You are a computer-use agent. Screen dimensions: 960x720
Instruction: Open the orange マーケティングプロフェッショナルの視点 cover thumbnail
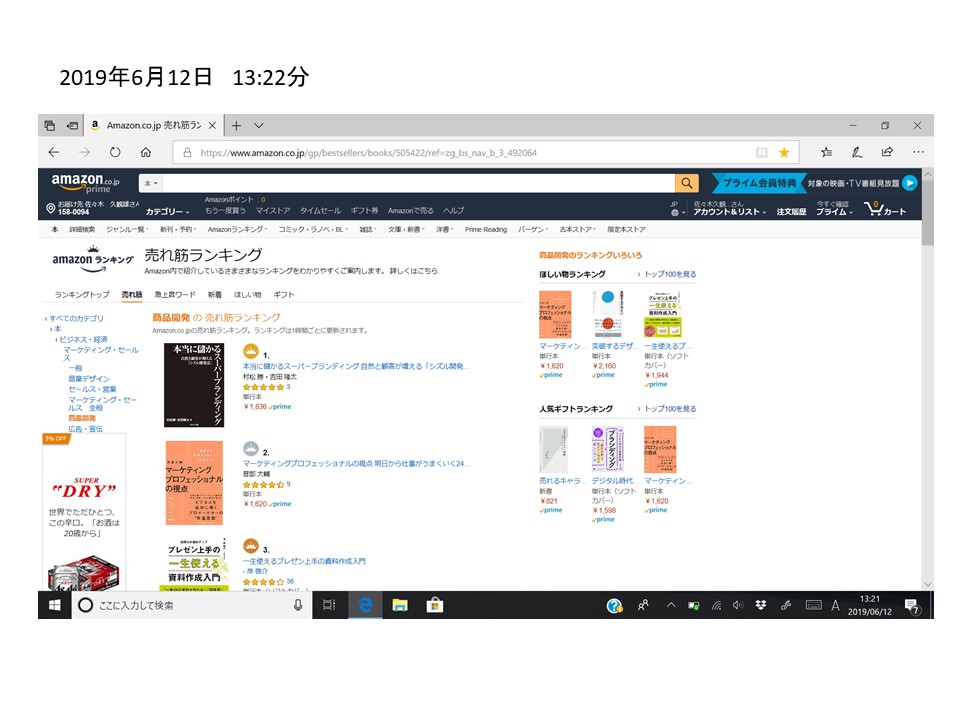point(194,482)
